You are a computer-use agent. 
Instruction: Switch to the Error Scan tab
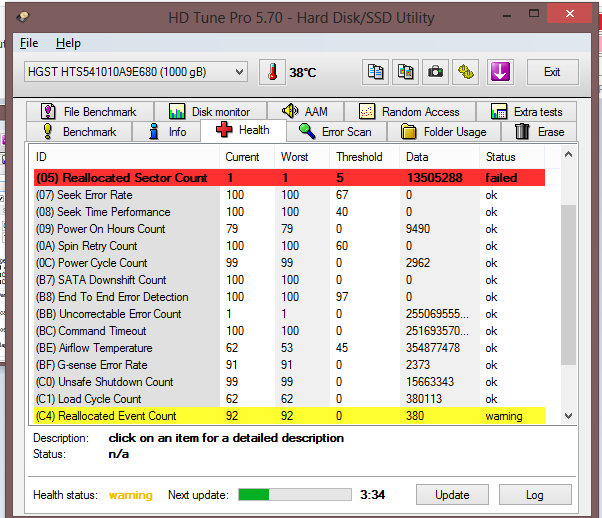337,131
